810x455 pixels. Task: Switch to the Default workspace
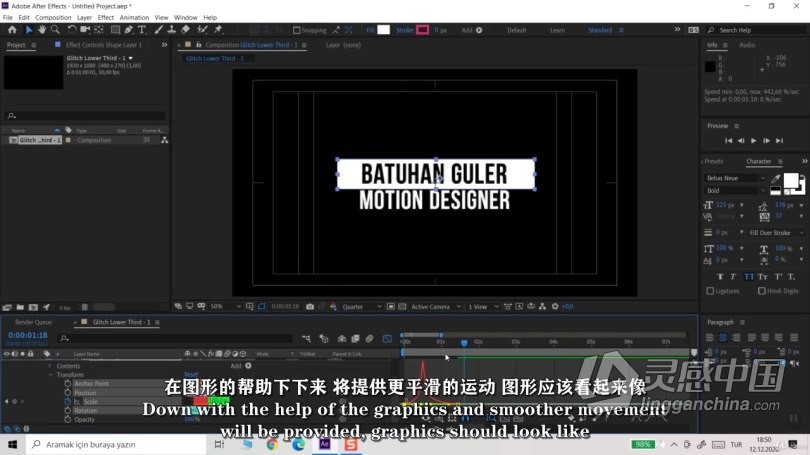click(x=517, y=30)
